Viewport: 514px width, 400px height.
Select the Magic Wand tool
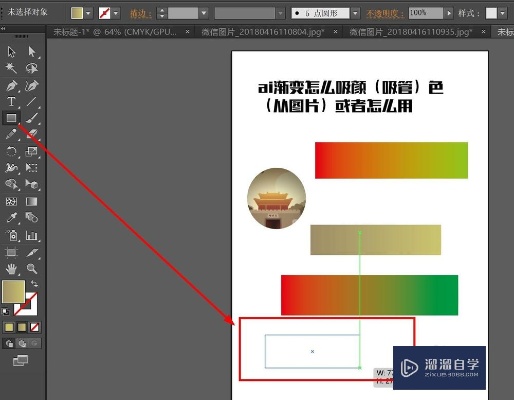[11, 68]
